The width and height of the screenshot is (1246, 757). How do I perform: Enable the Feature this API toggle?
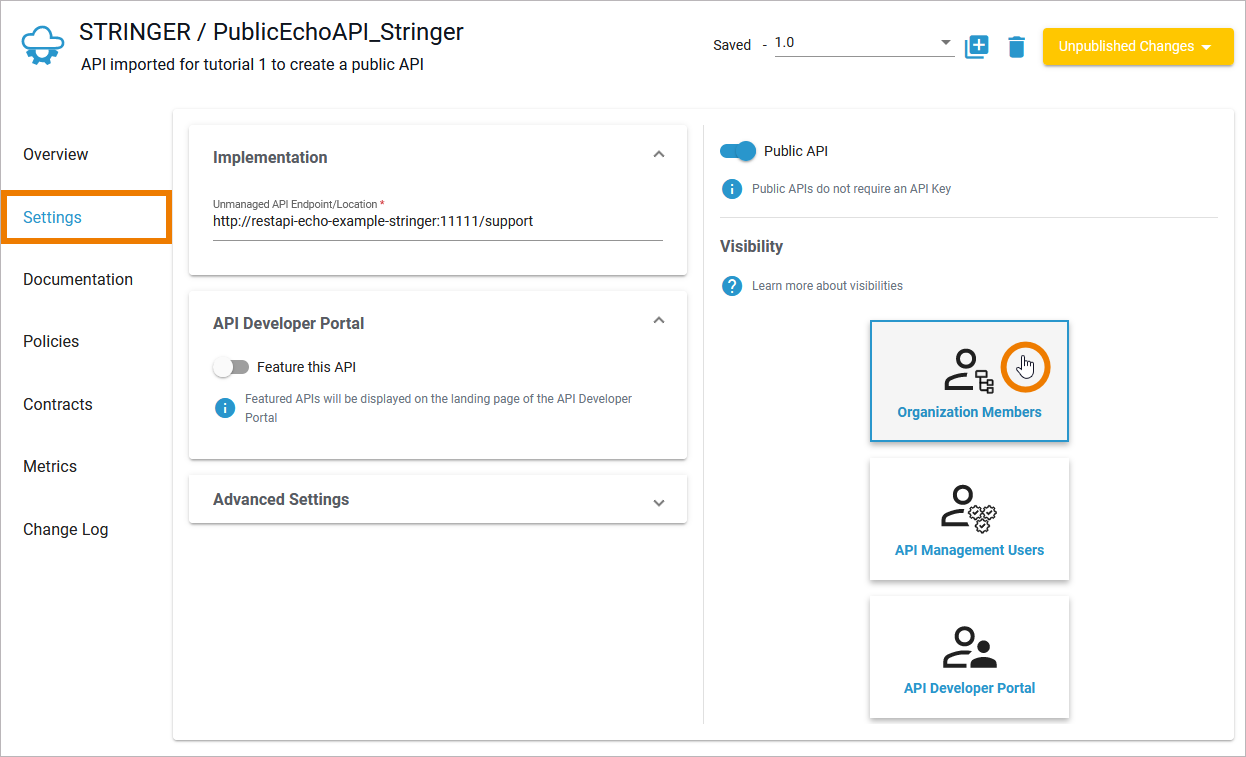pos(231,367)
